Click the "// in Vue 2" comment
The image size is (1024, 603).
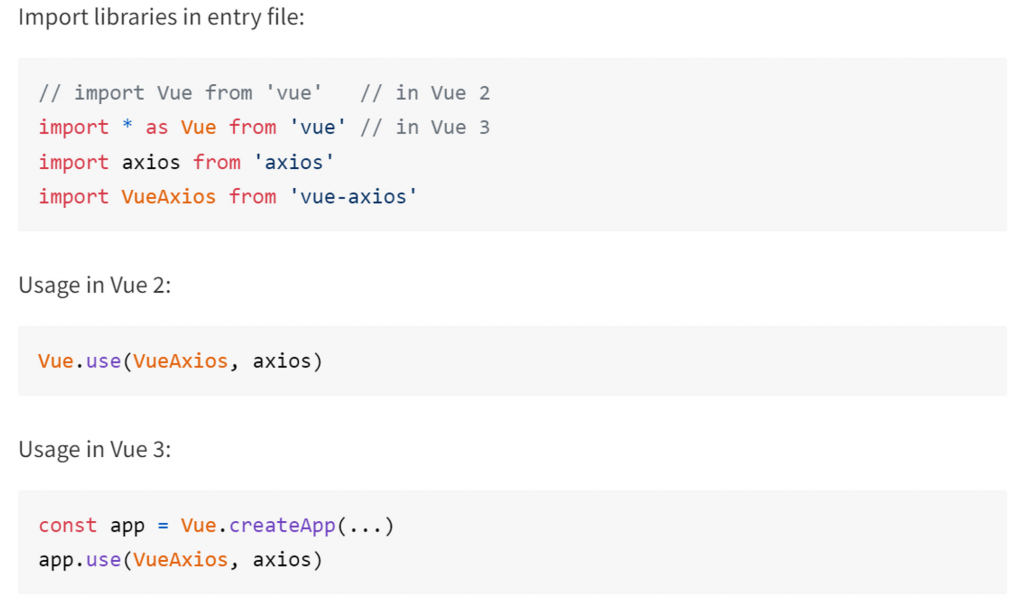[x=425, y=93]
